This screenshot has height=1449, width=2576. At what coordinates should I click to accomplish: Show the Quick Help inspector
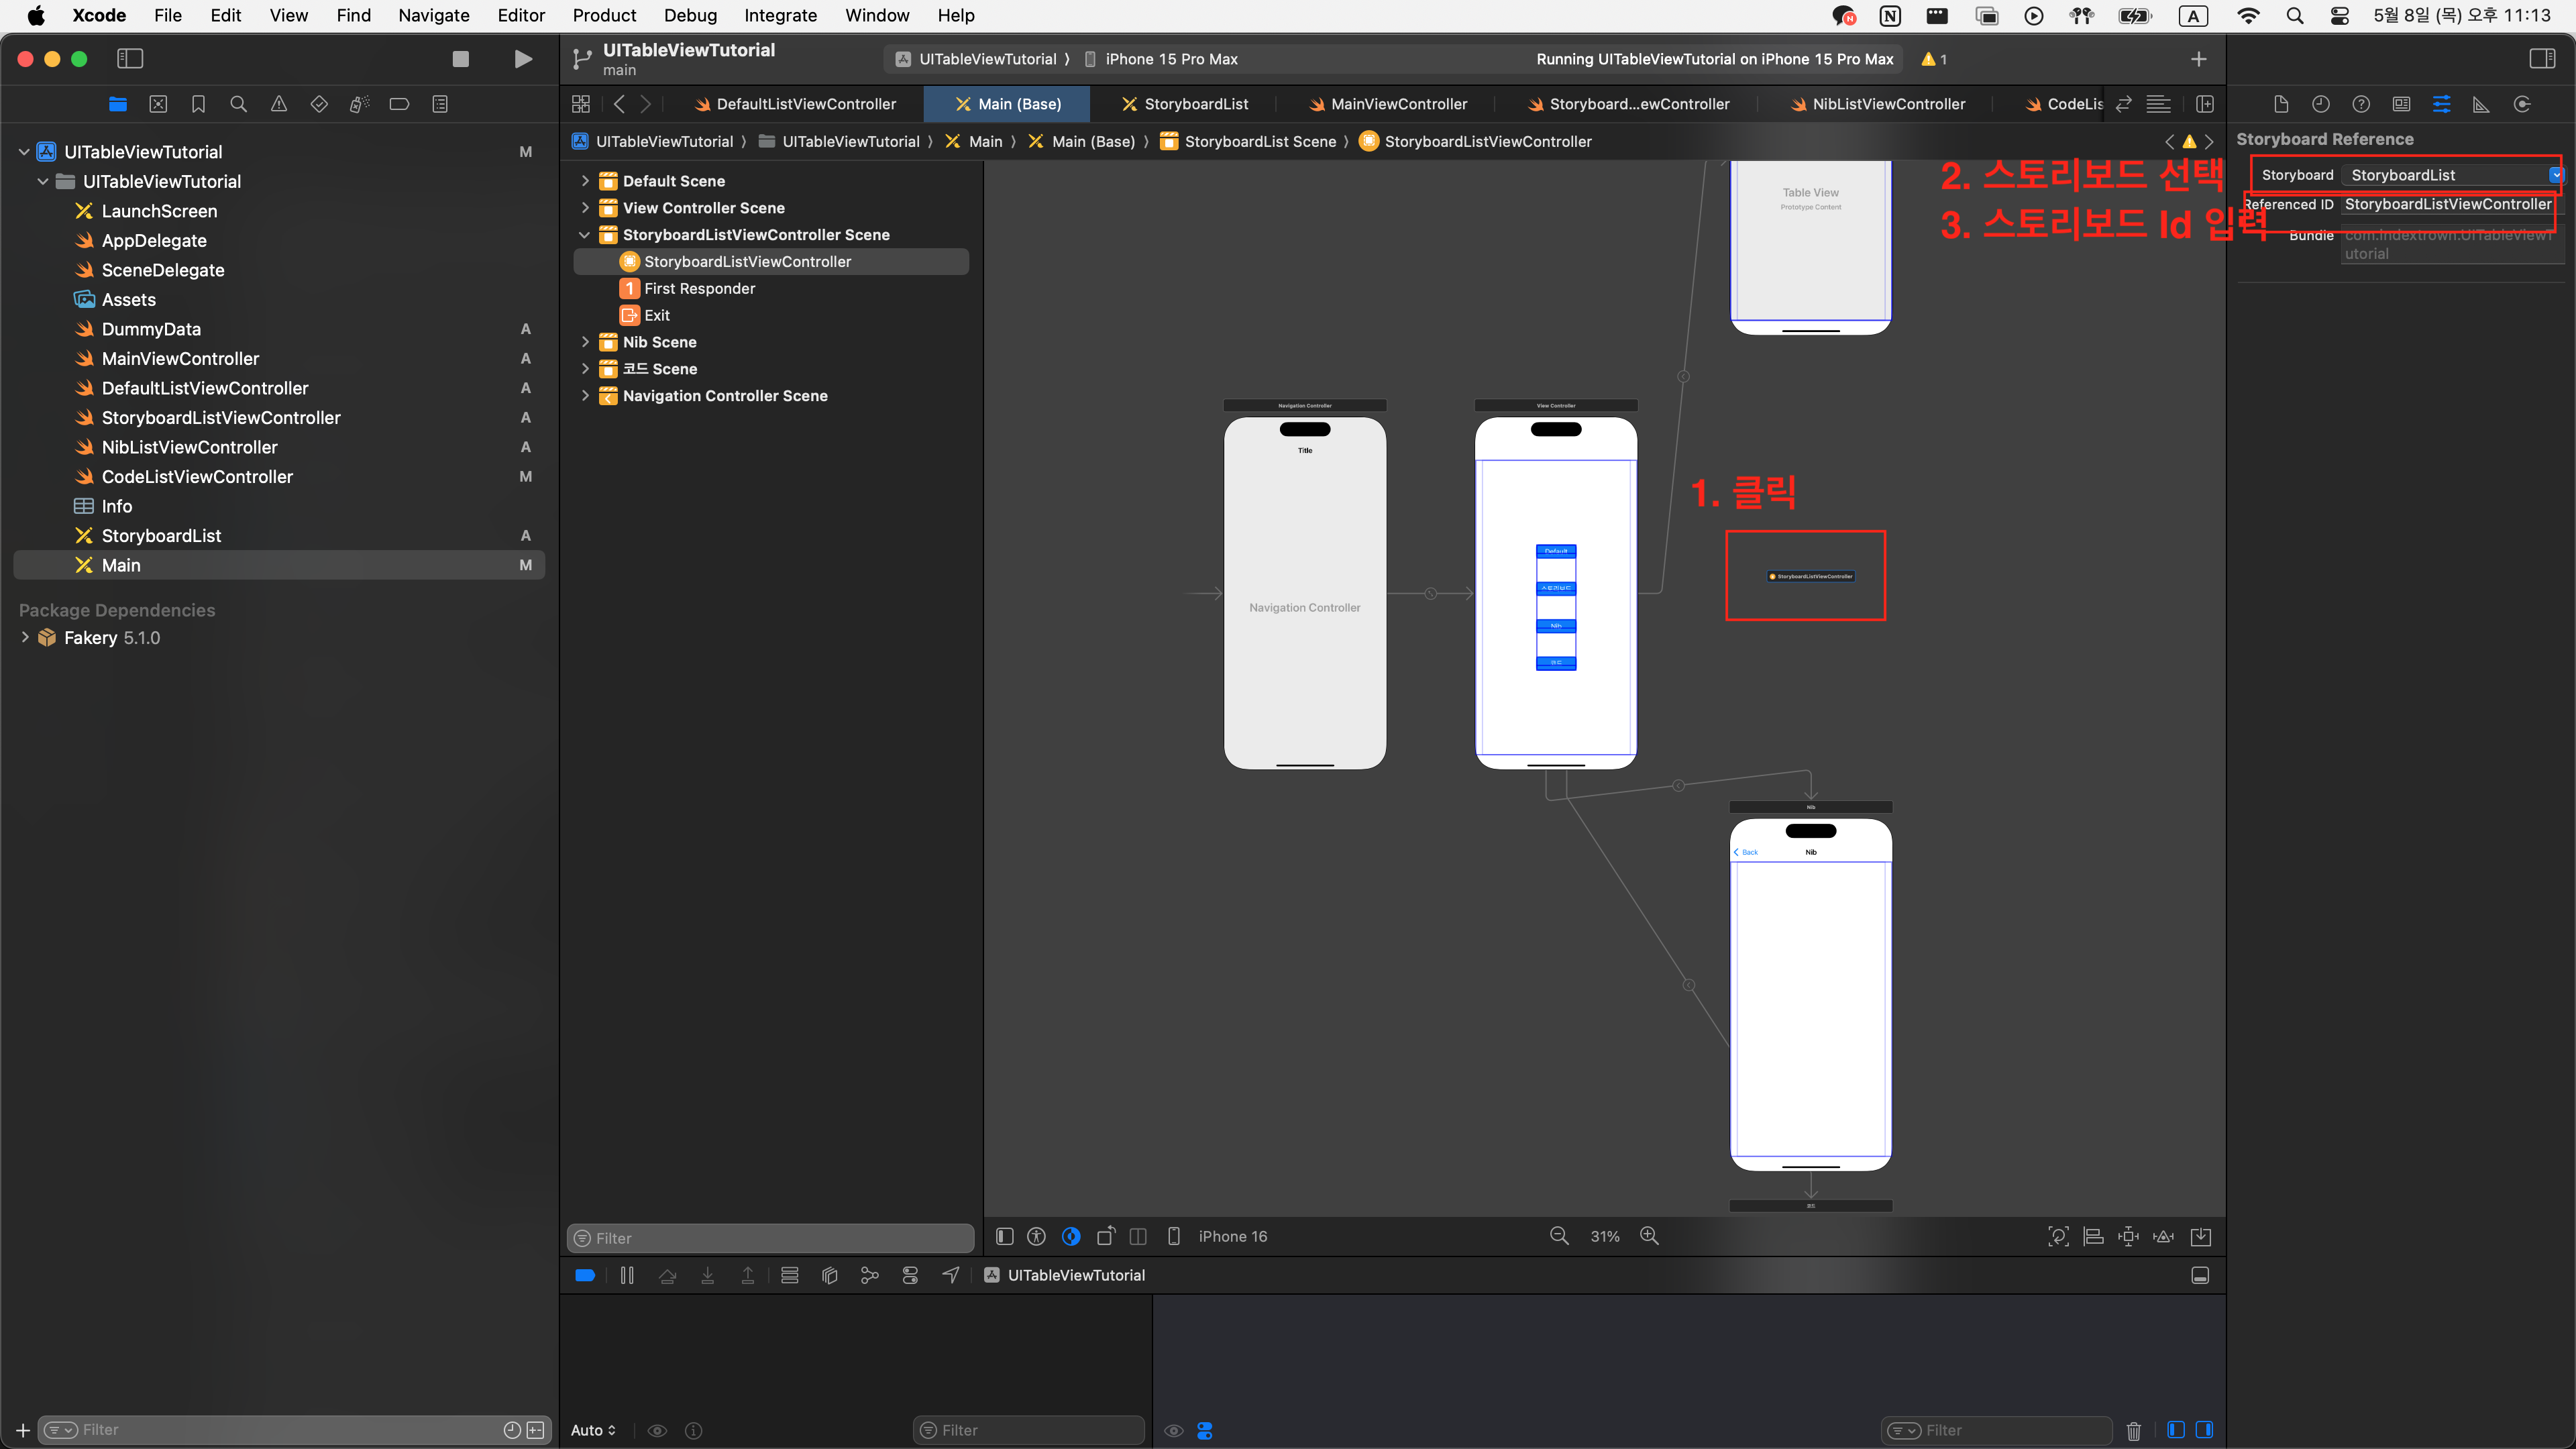click(x=2361, y=104)
